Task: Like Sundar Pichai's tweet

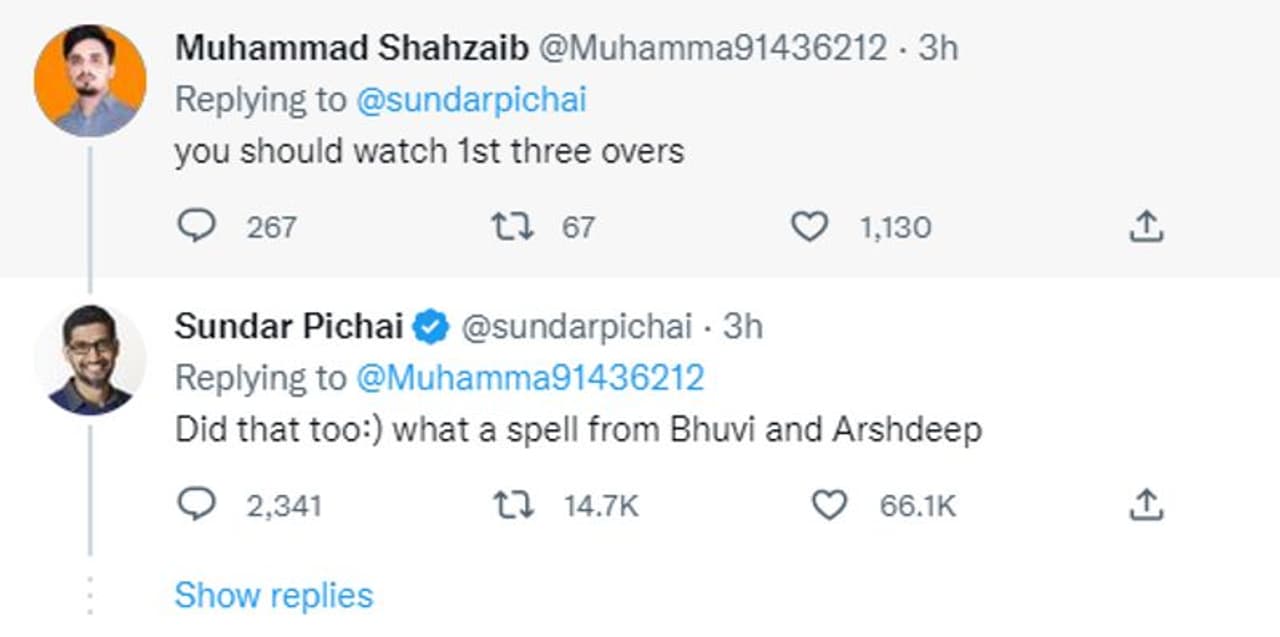Action: tap(828, 505)
